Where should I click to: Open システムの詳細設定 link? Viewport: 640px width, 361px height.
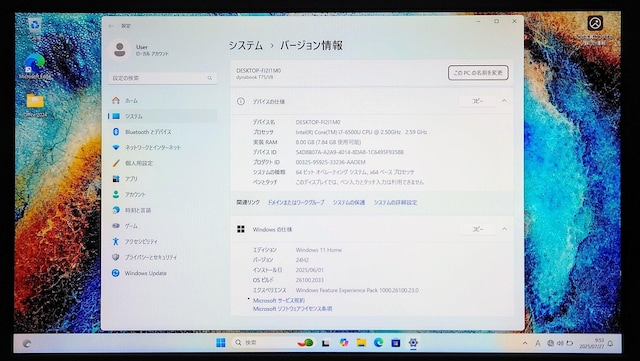click(395, 203)
